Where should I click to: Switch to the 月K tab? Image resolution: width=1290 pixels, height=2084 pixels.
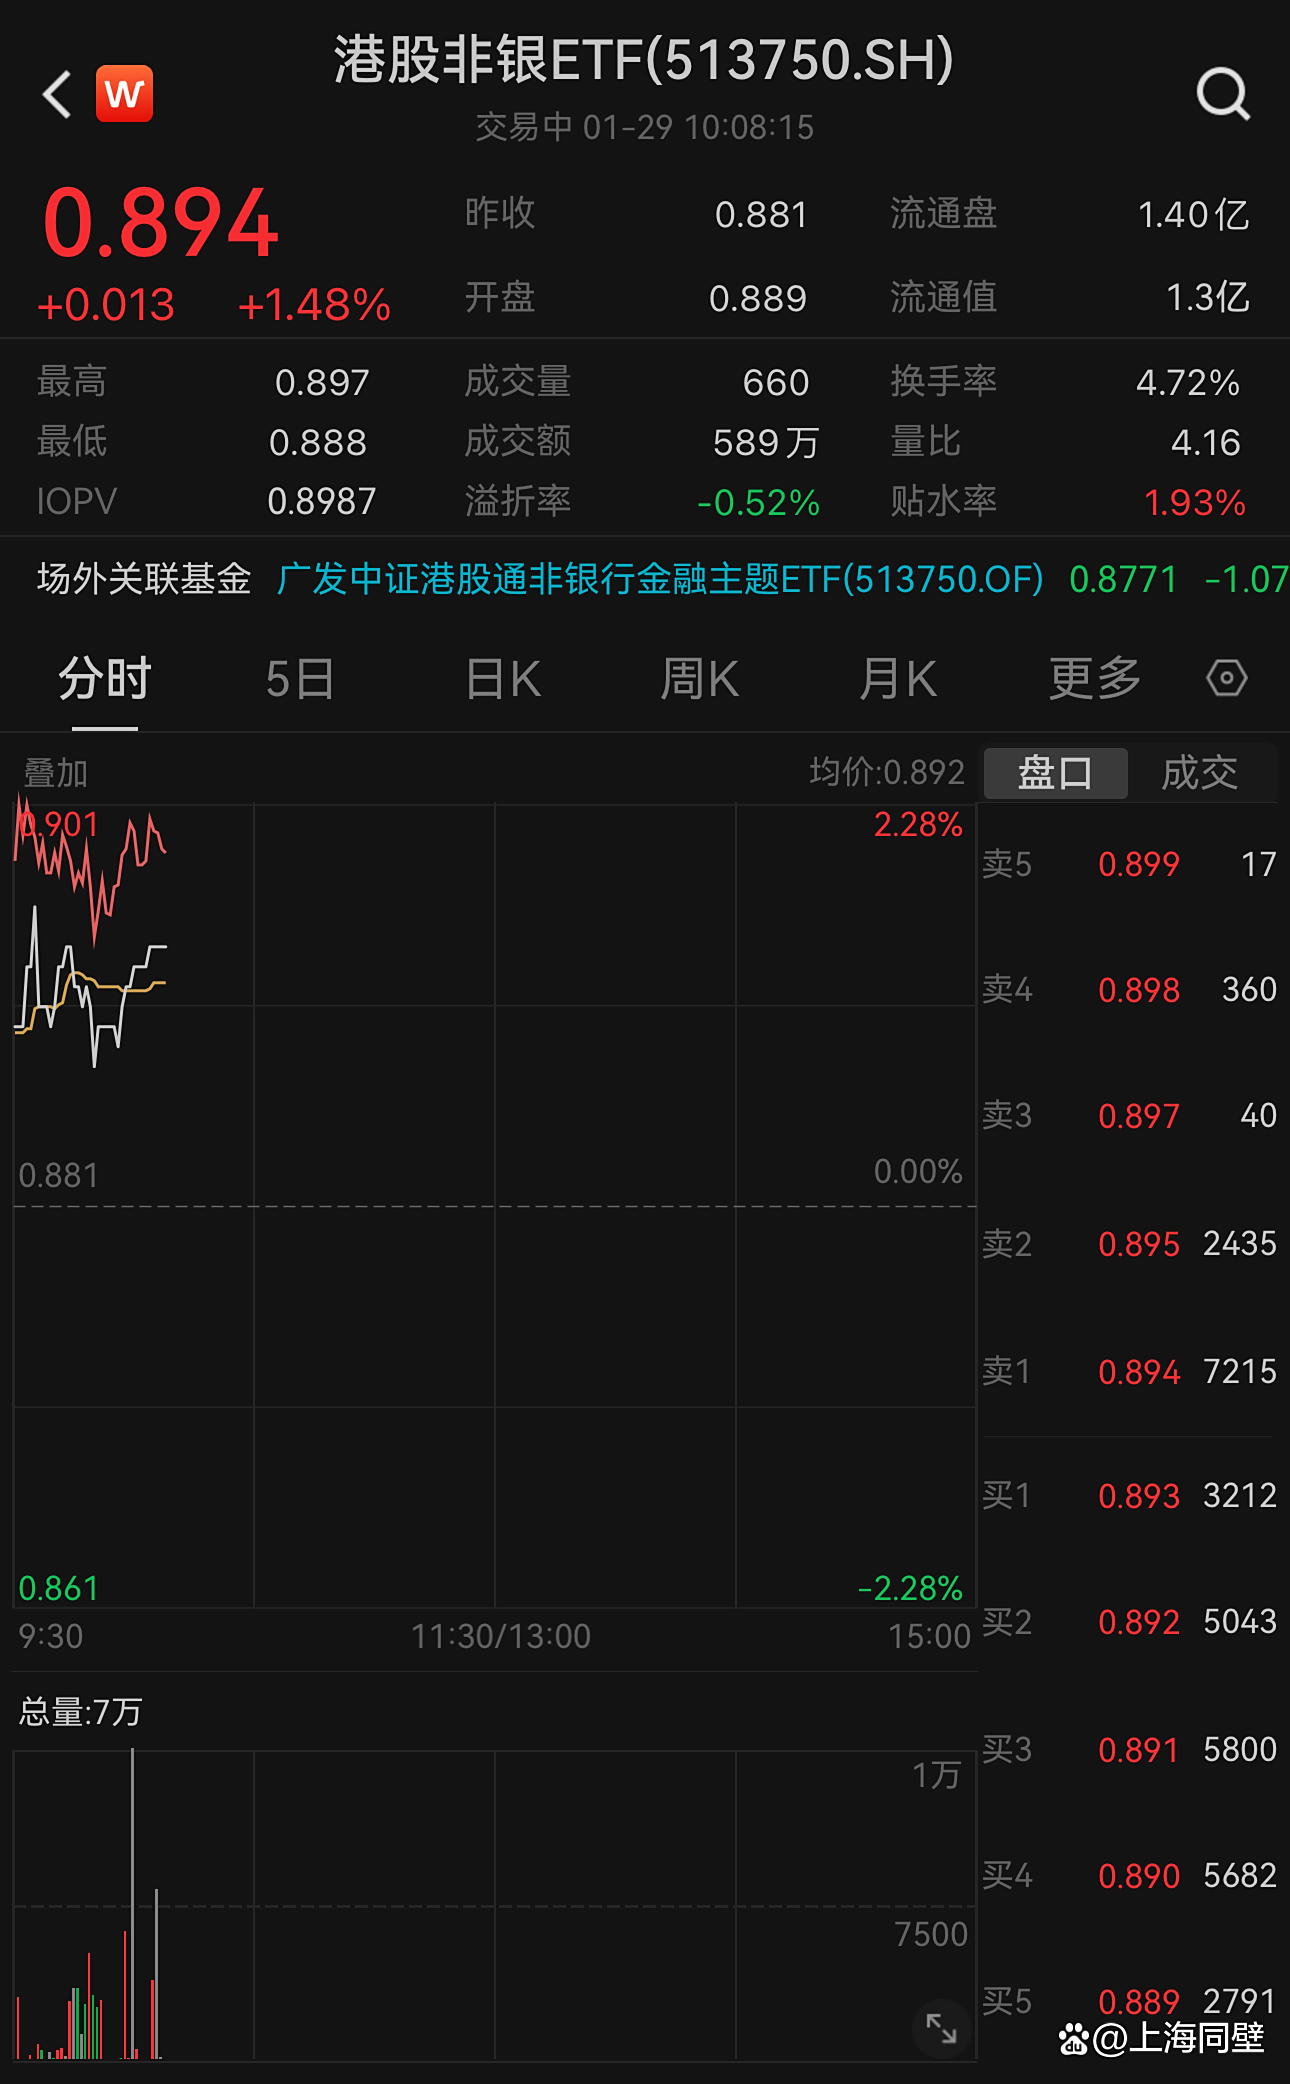click(x=898, y=680)
